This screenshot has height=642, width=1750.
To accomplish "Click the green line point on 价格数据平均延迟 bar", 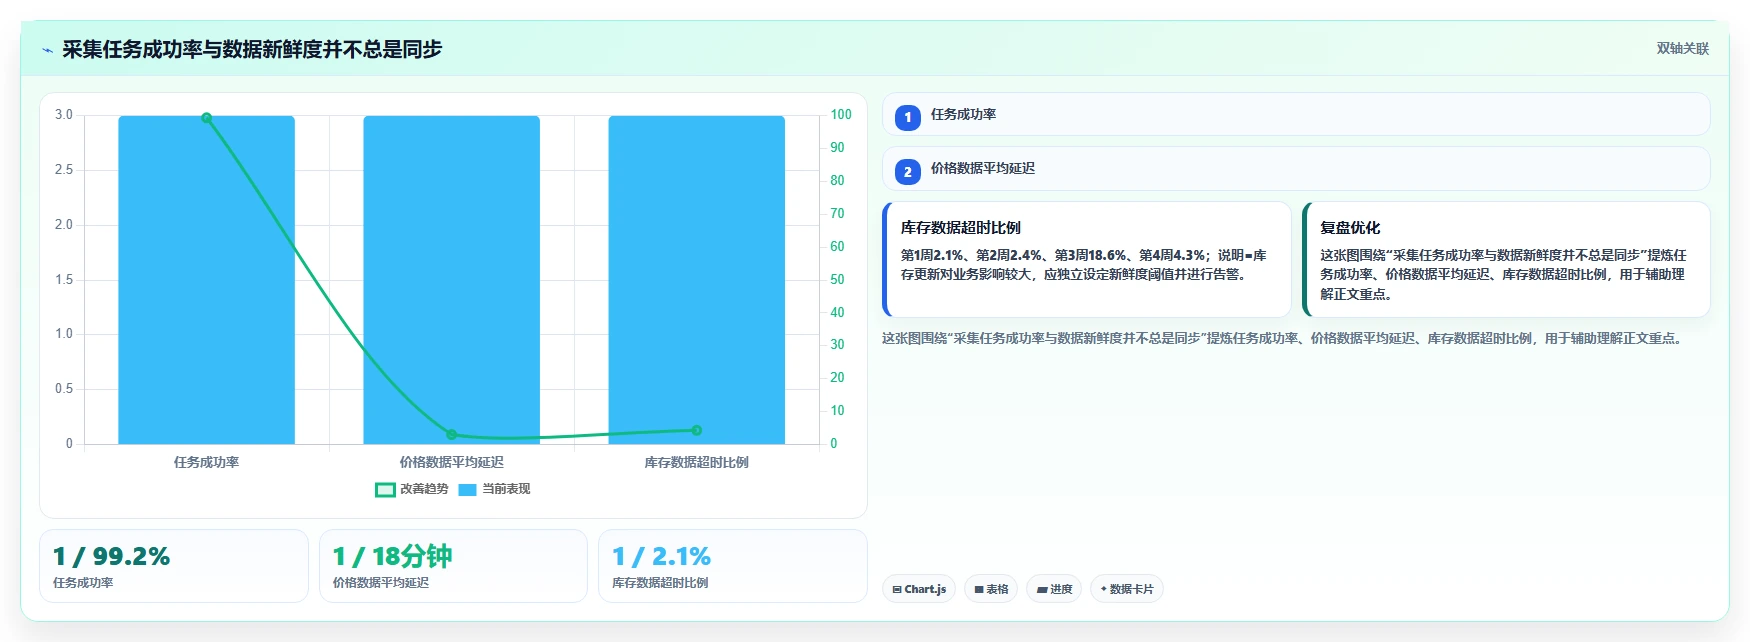I will tap(451, 434).
